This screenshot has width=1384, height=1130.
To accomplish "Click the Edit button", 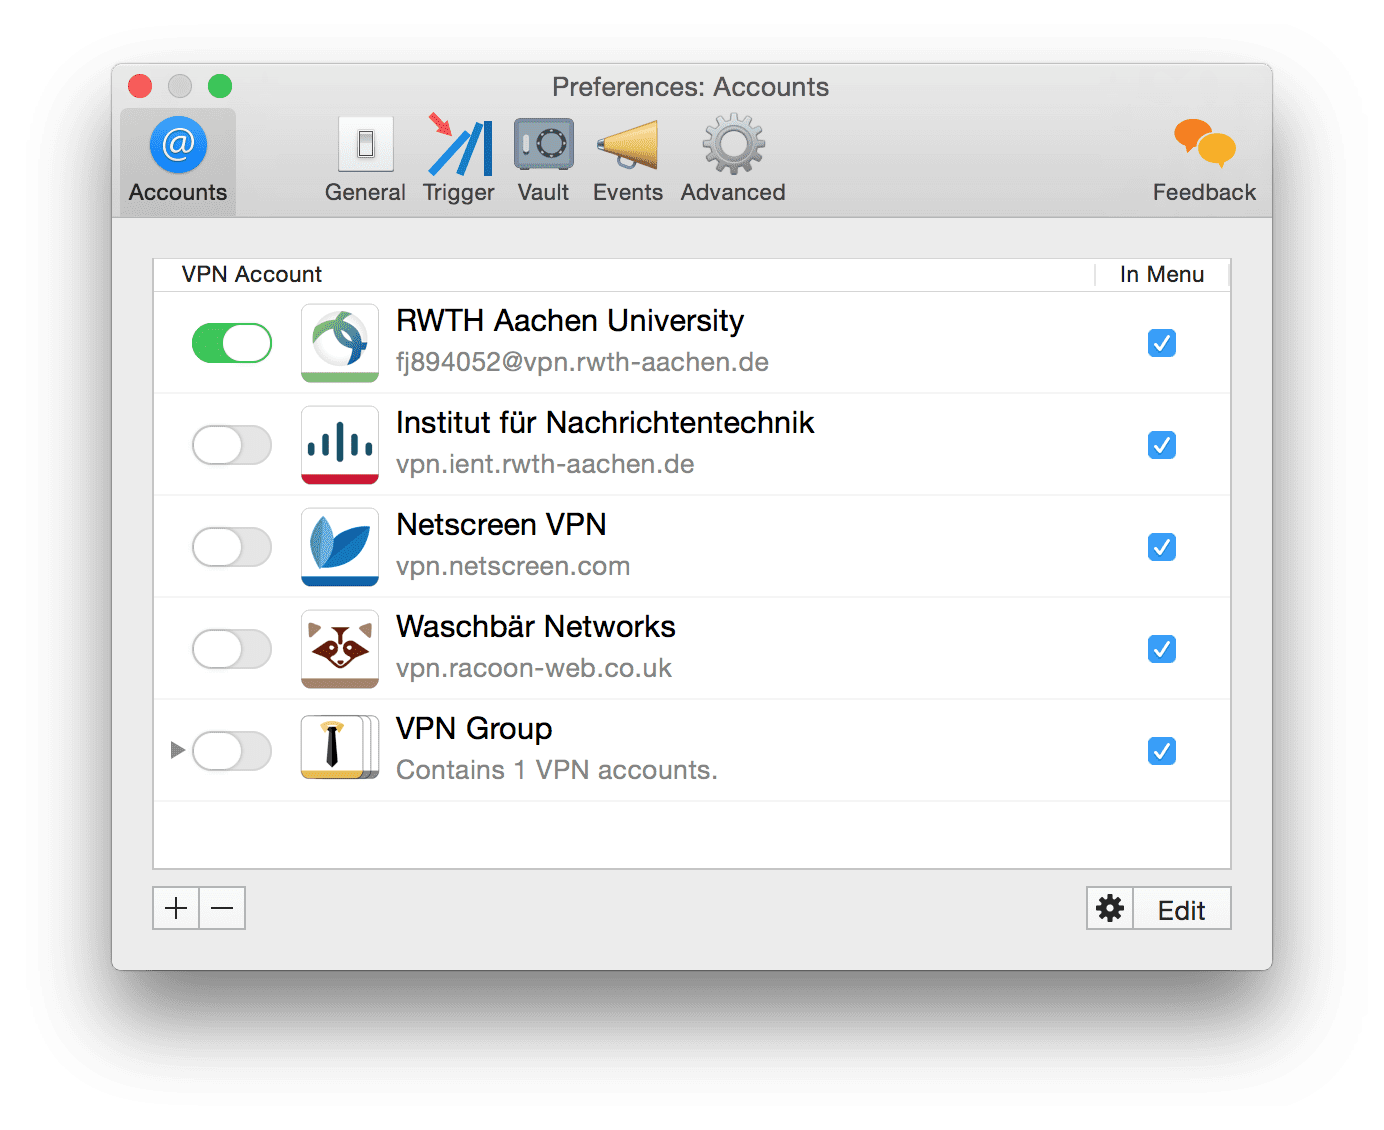I will [x=1182, y=908].
